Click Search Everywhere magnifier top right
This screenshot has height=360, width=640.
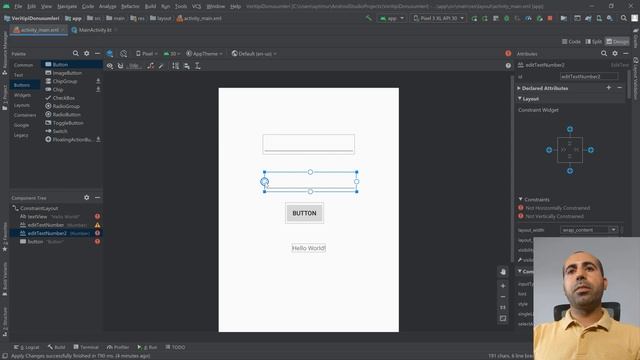click(x=624, y=18)
